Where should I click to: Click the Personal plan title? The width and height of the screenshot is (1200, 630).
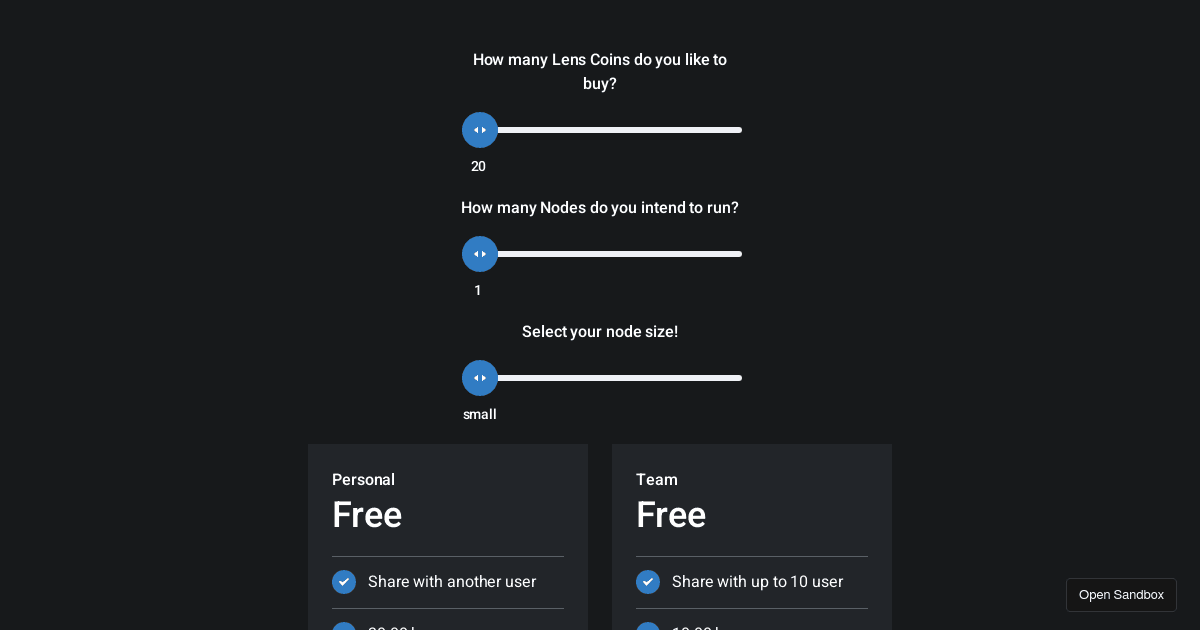coord(363,480)
